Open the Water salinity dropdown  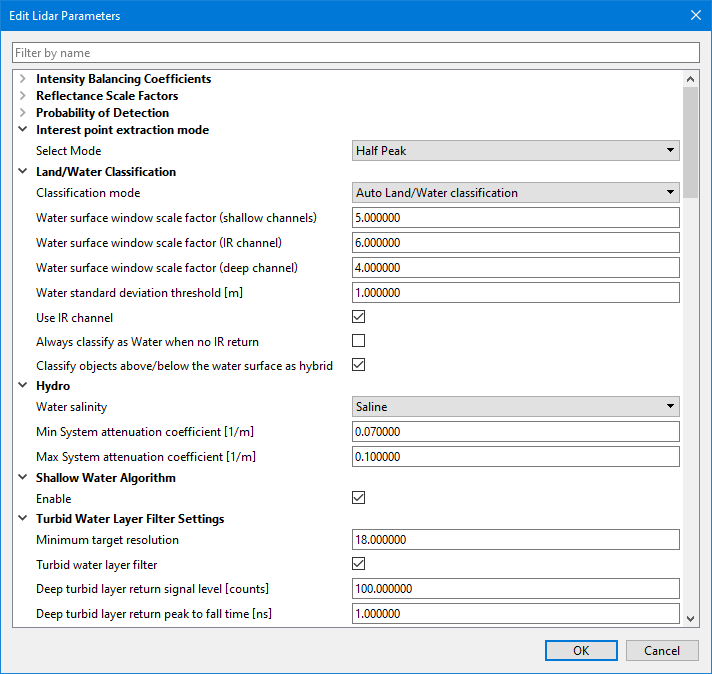[x=515, y=407]
